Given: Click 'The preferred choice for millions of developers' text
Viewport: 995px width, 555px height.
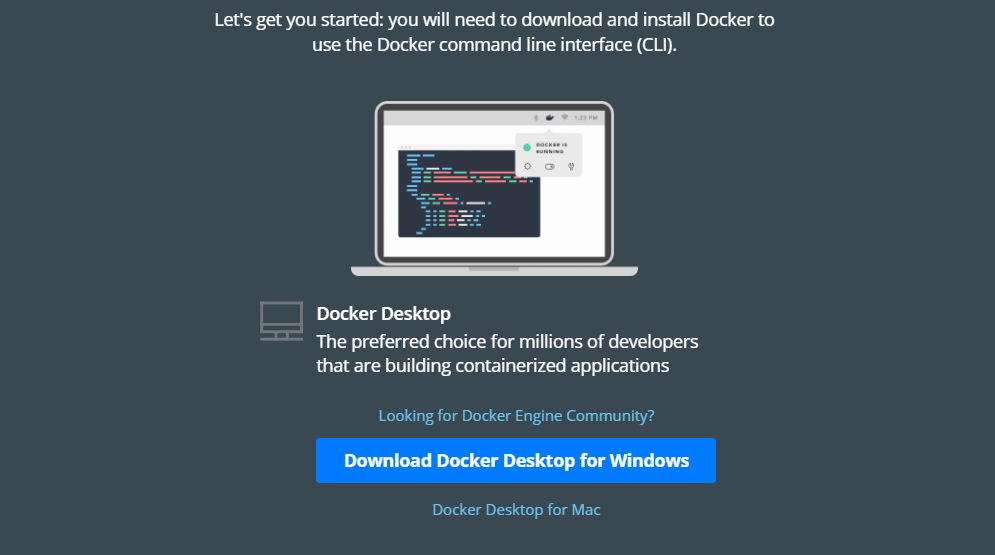Looking at the screenshot, I should [x=507, y=341].
